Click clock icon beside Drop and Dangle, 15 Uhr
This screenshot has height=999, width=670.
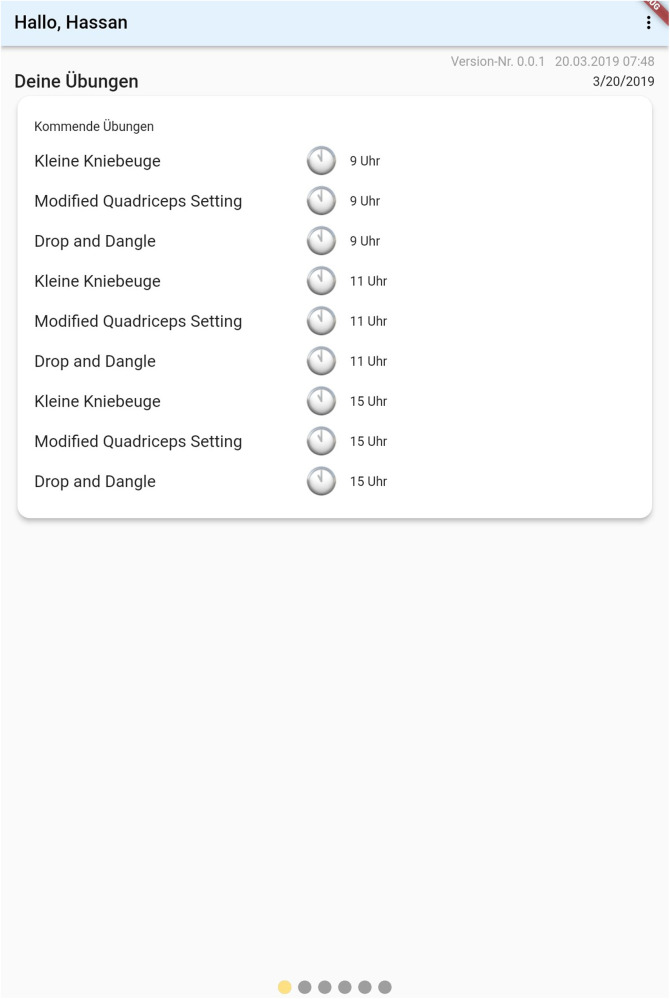pos(322,482)
